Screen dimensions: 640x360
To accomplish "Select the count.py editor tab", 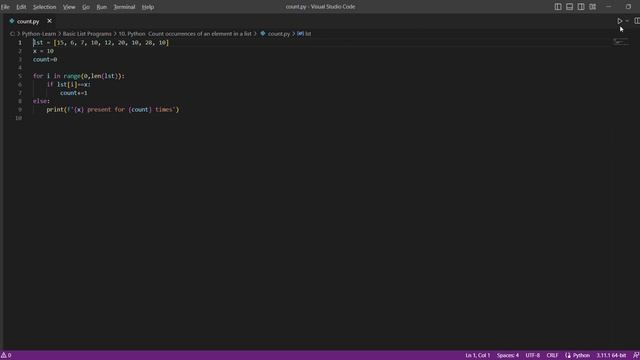I will point(28,21).
